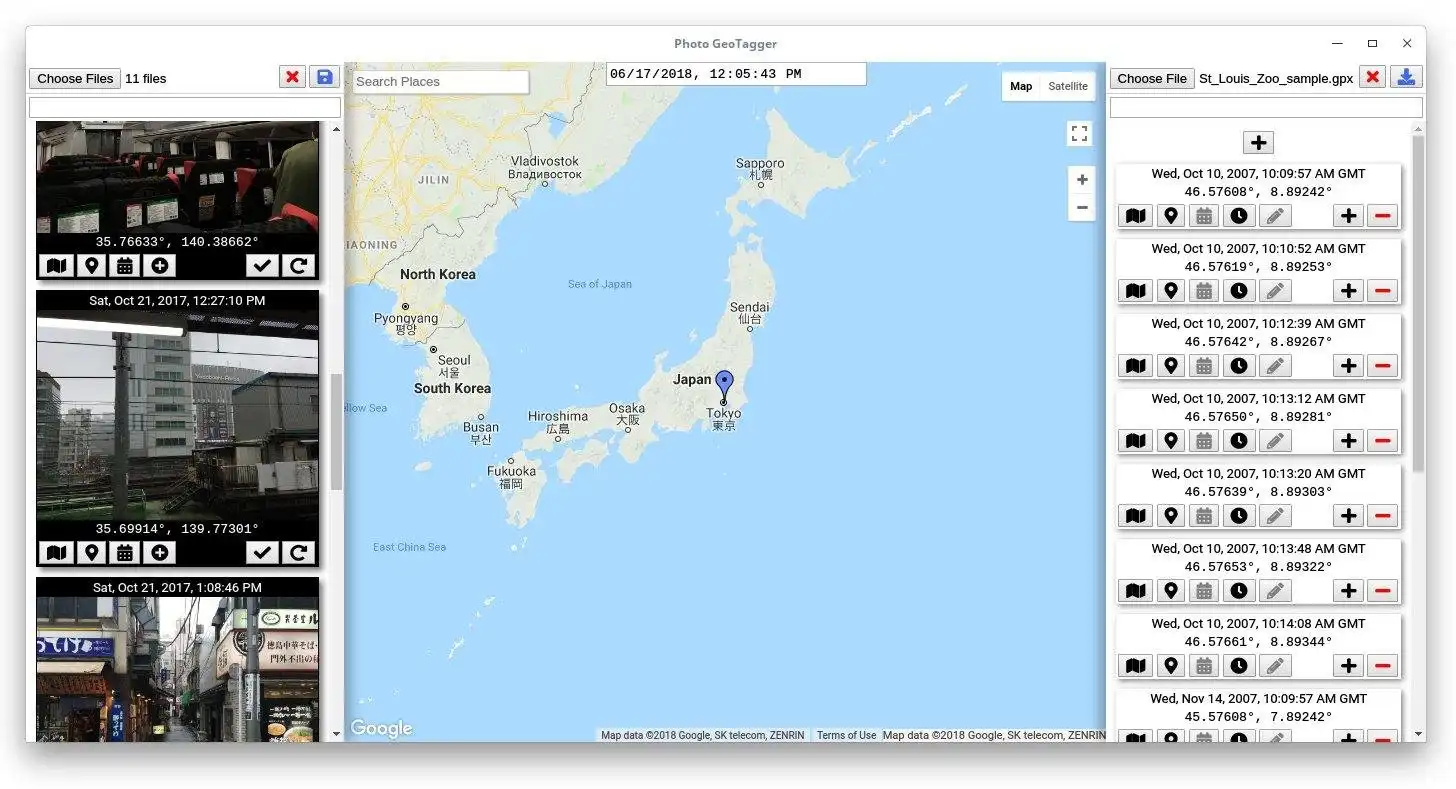Confirm the 35.76633° photo with its checkmark icon
This screenshot has height=789, width=1456.
(262, 265)
